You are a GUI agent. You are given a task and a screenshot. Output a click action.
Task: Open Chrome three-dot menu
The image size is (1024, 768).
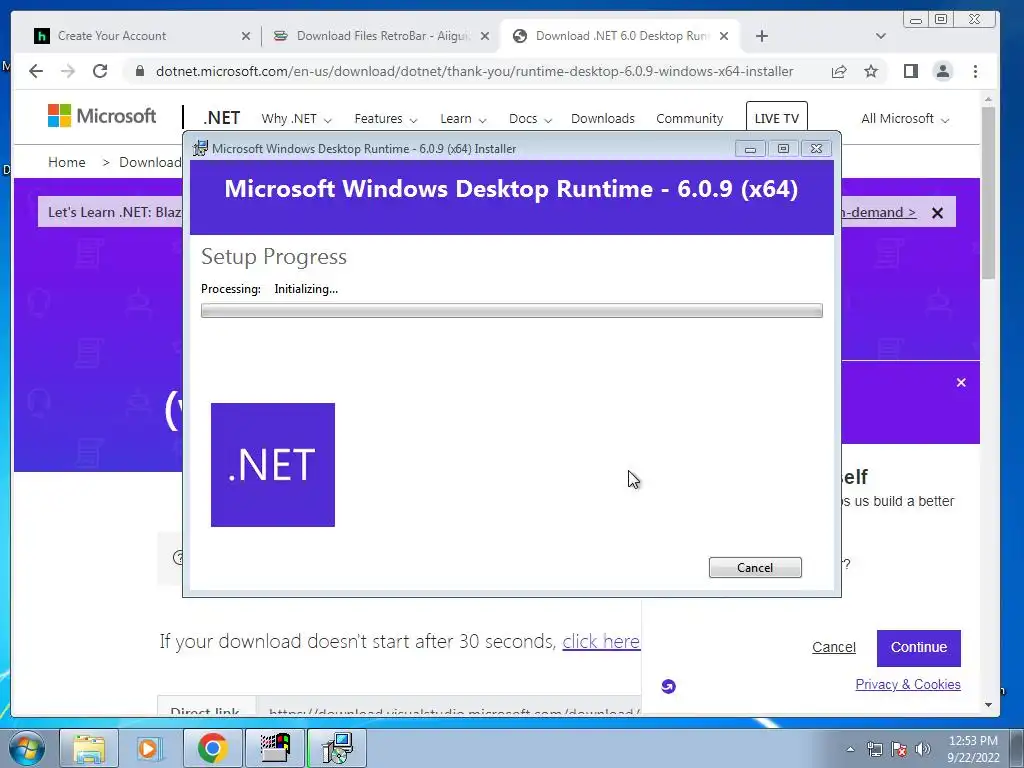coord(975,71)
